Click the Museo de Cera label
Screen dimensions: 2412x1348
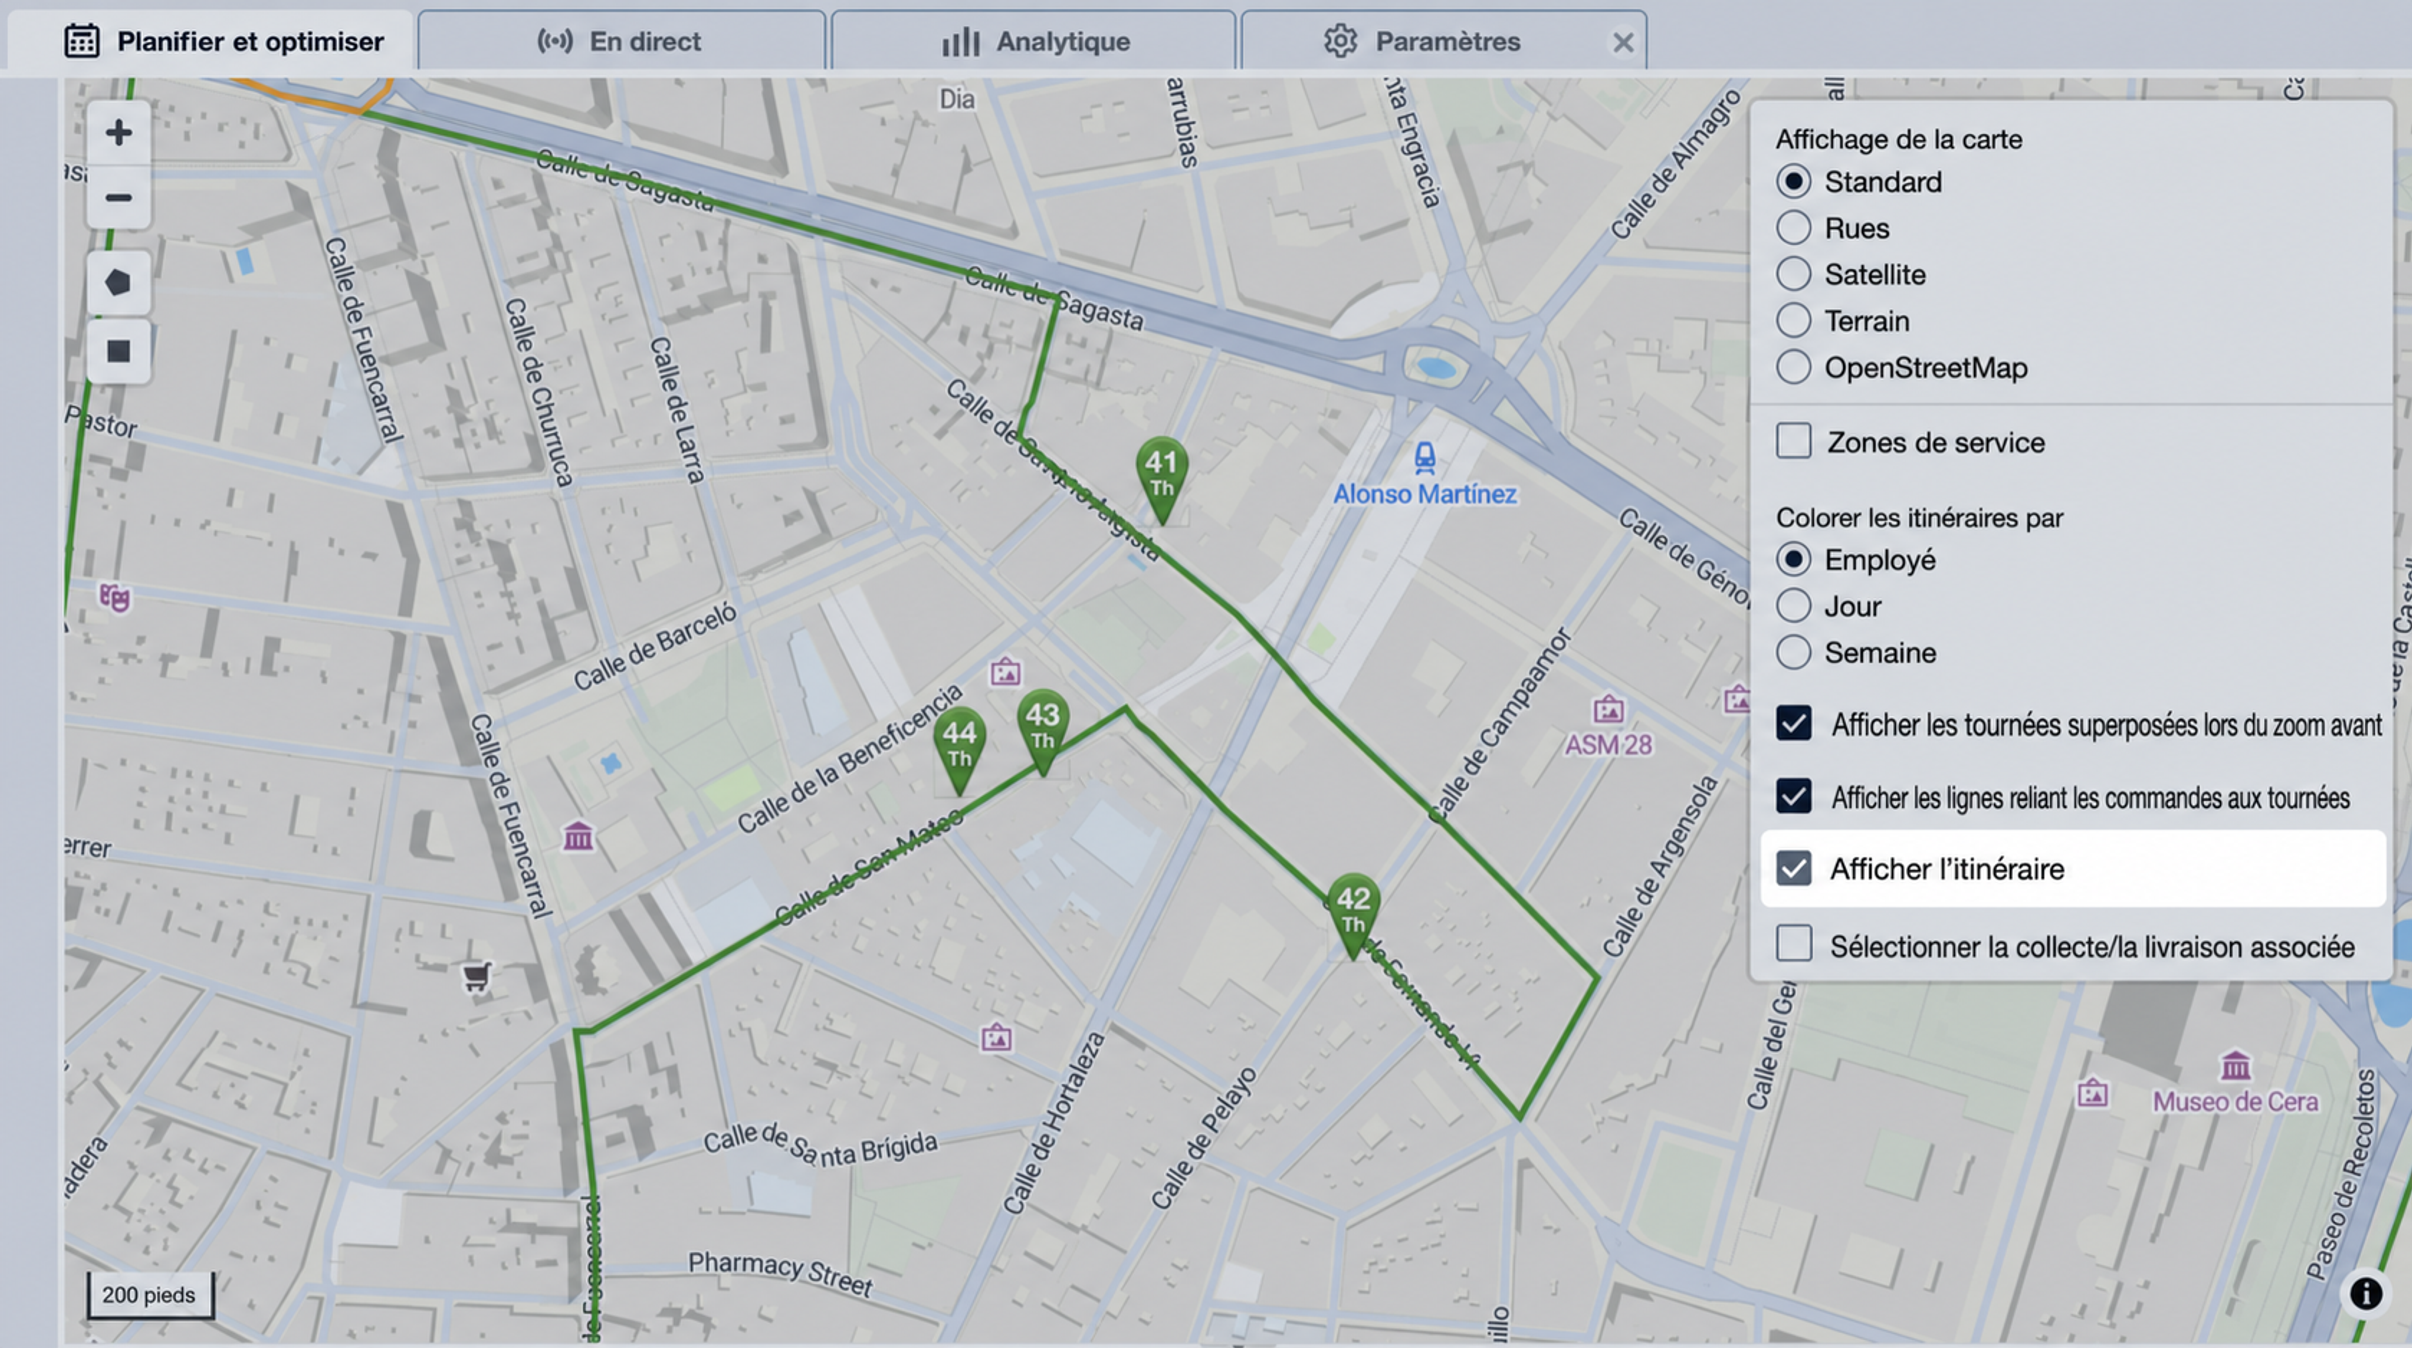point(2235,1102)
